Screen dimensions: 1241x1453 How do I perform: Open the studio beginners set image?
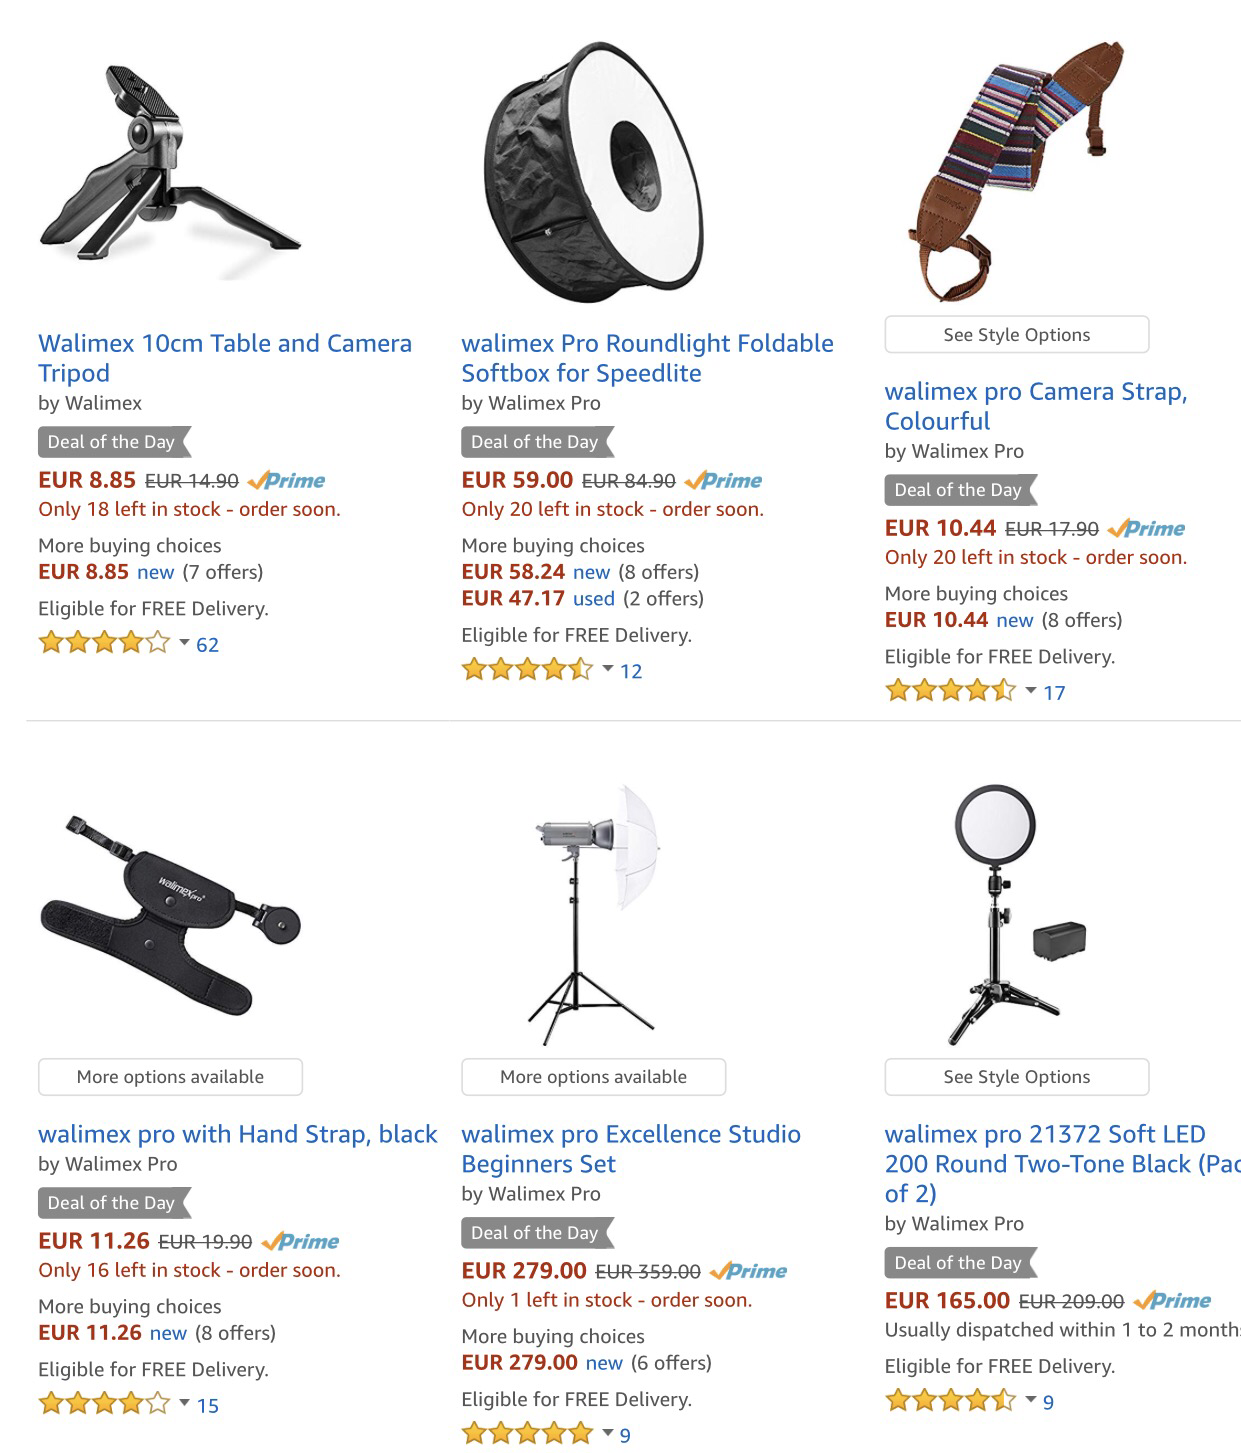pos(593,915)
